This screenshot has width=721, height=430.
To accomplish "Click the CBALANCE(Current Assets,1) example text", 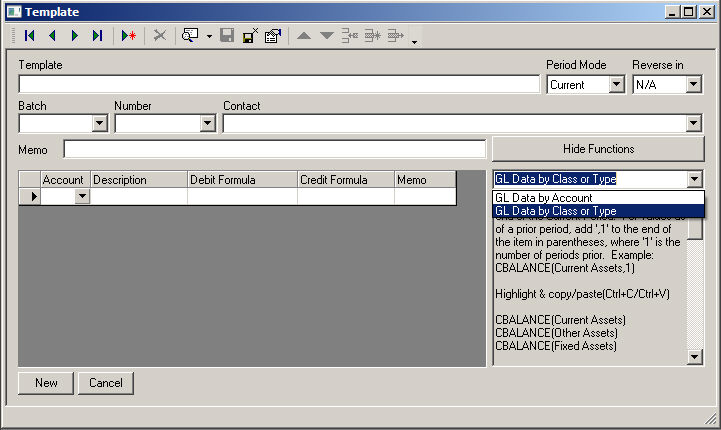I will (565, 268).
